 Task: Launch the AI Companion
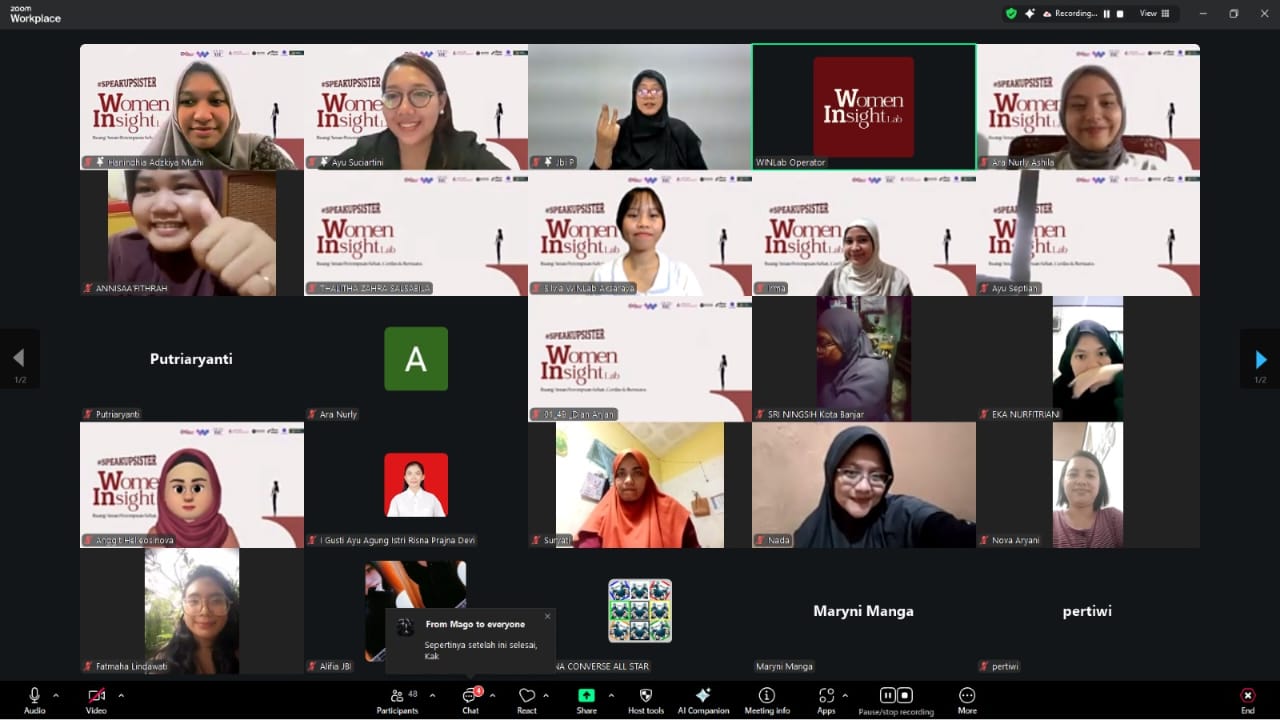[x=703, y=700]
